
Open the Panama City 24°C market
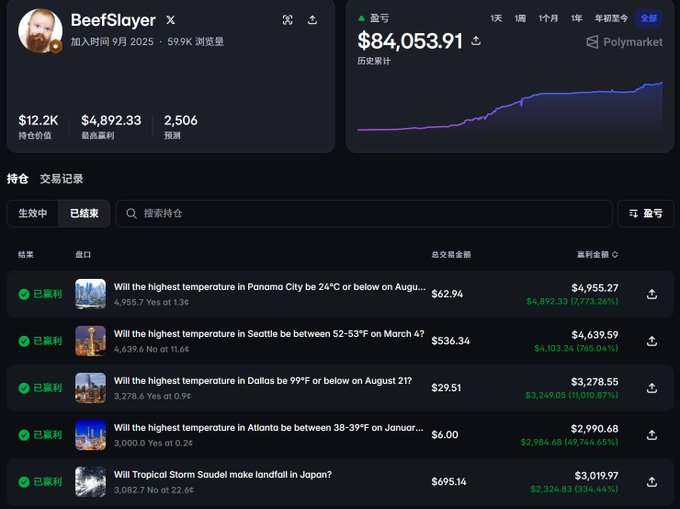click(x=270, y=287)
